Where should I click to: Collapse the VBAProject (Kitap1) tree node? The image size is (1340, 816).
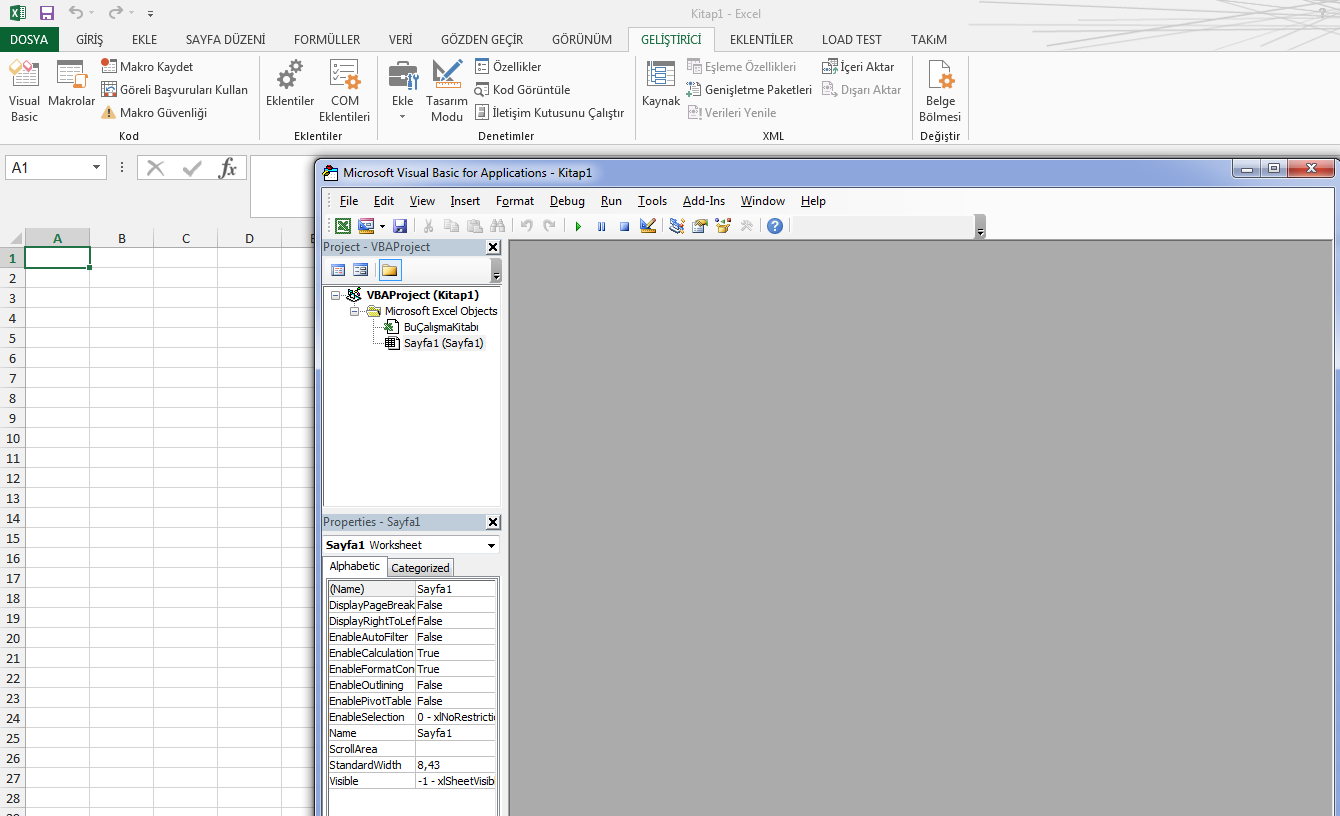(336, 295)
